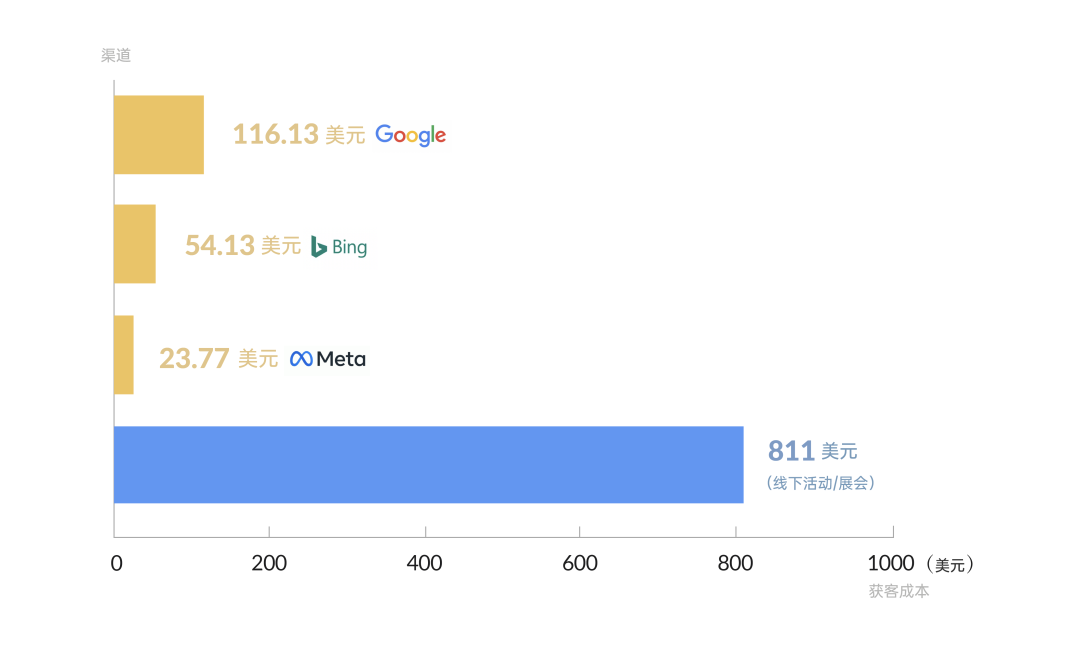This screenshot has width=1080, height=660.
Task: Click the 23.77 美元 value label
Action: point(218,358)
